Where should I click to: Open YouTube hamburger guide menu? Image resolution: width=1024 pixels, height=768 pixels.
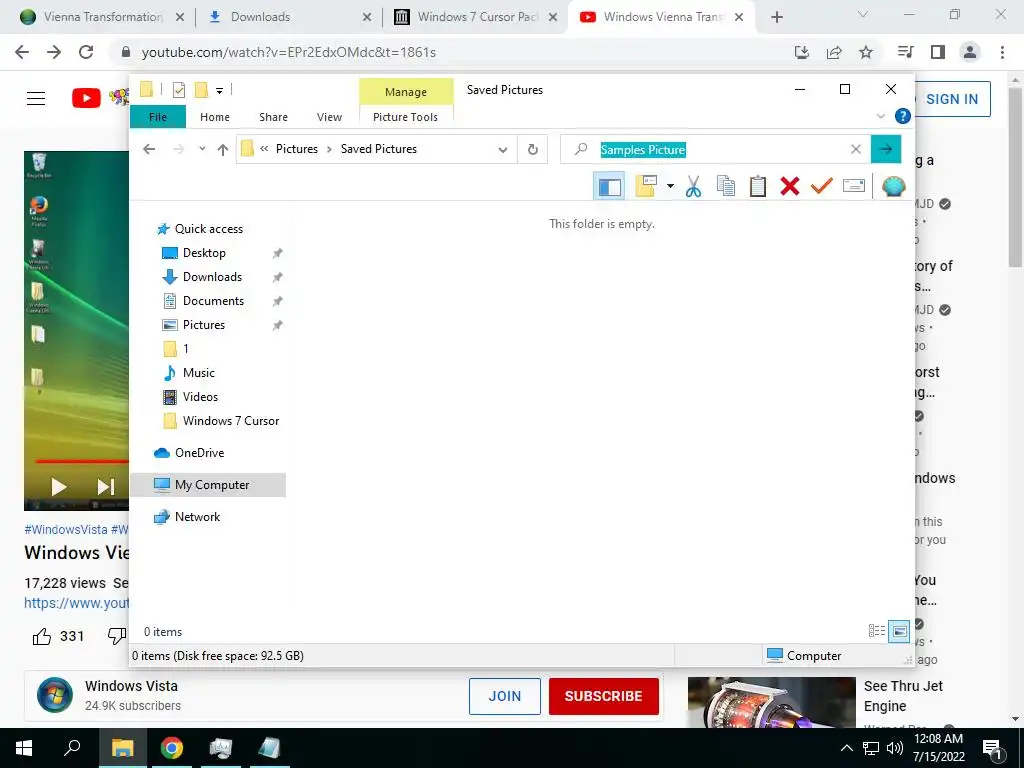pos(36,99)
